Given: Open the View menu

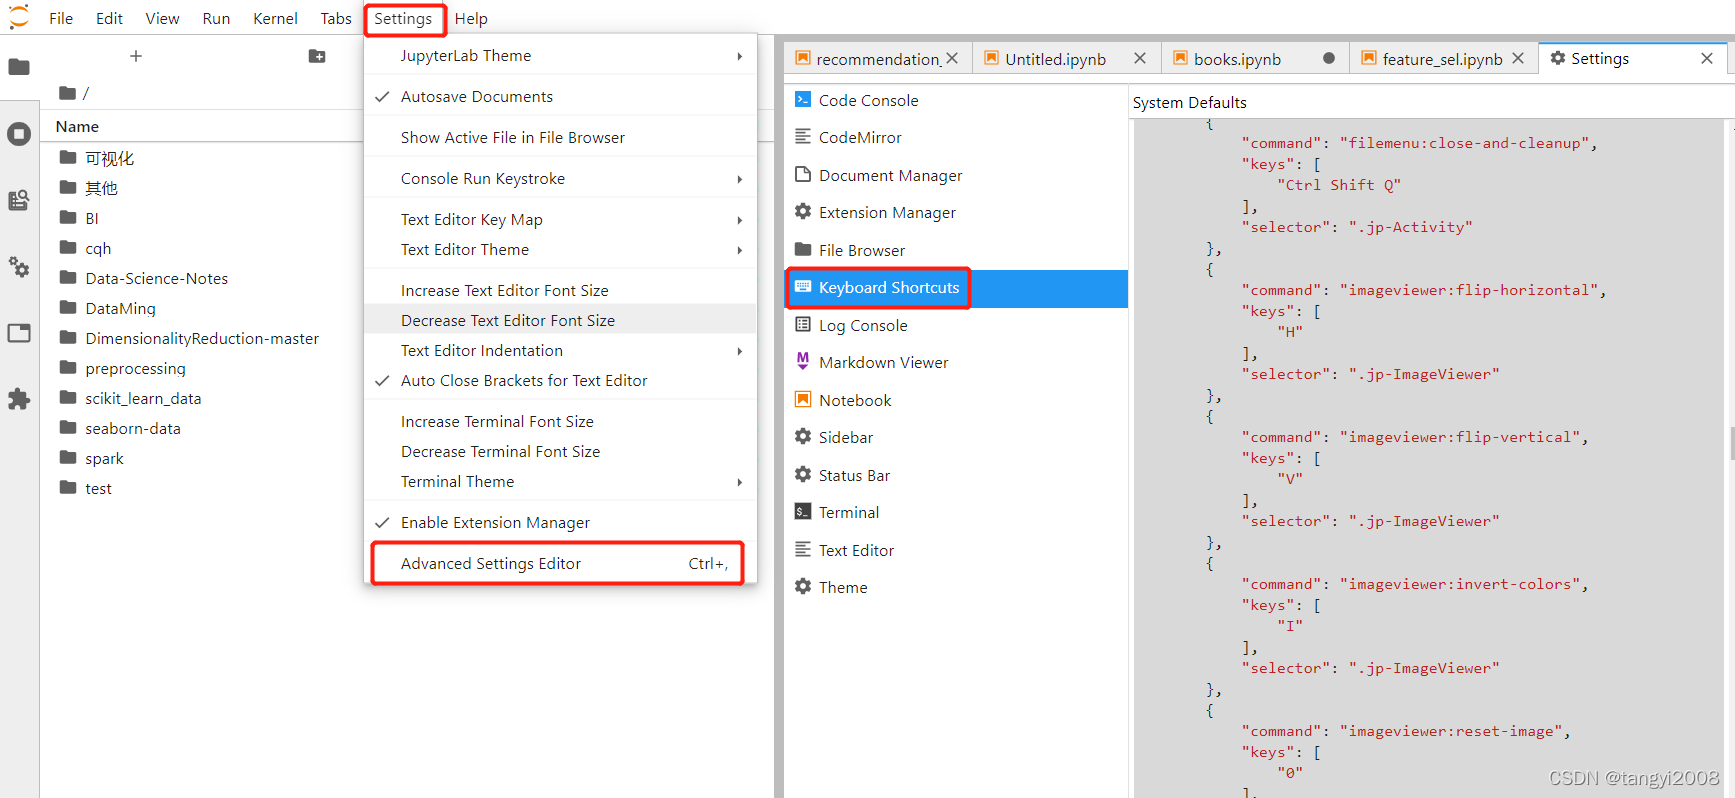Looking at the screenshot, I should (x=162, y=18).
